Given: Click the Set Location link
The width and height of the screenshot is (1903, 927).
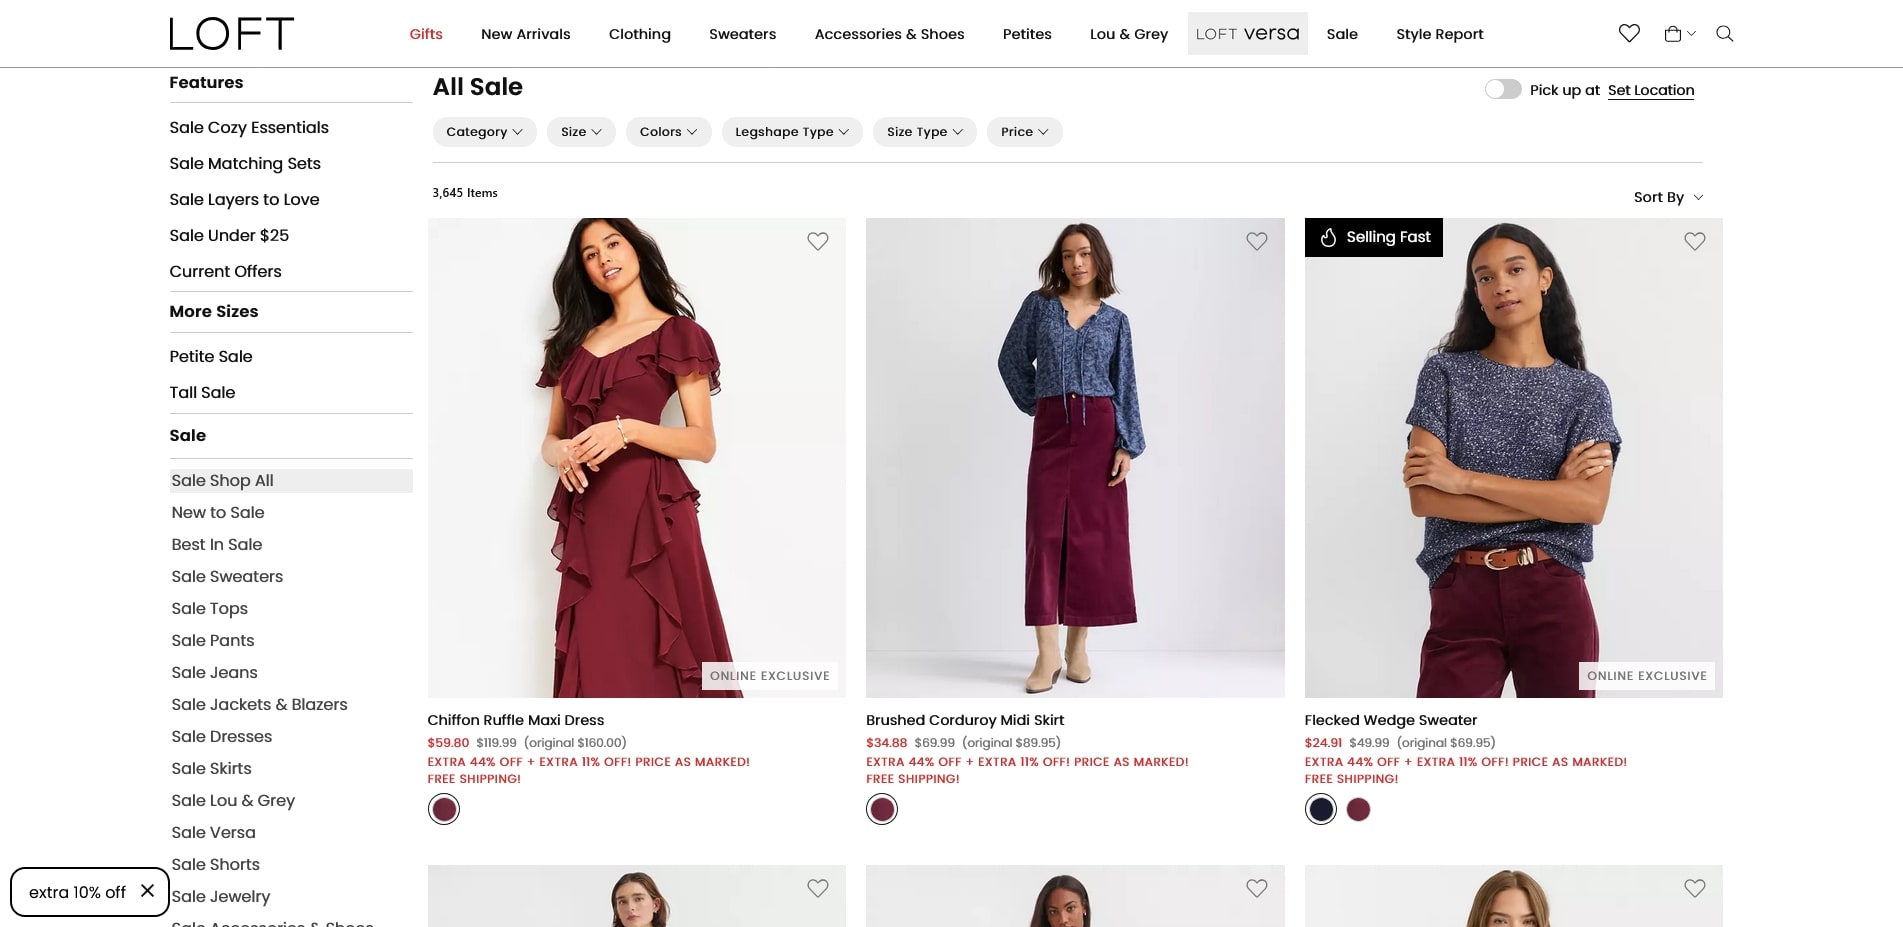Looking at the screenshot, I should 1650,90.
